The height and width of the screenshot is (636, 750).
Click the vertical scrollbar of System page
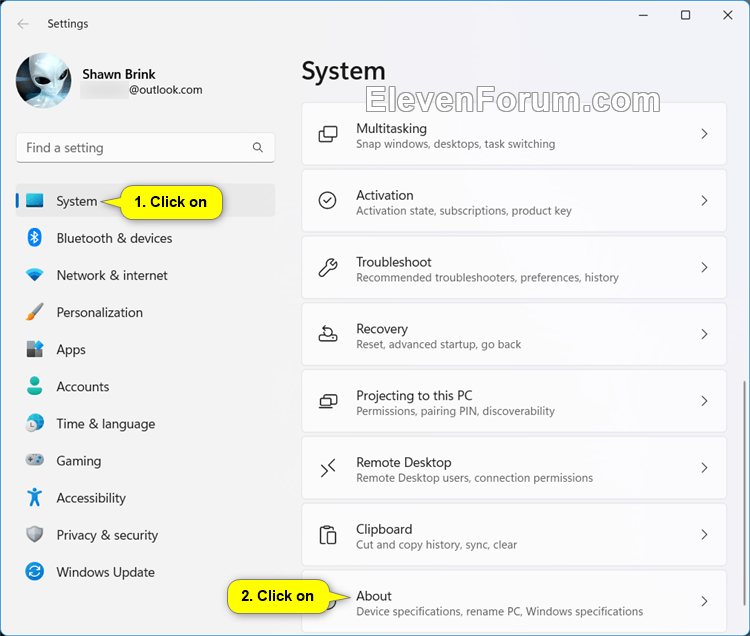coord(744,493)
